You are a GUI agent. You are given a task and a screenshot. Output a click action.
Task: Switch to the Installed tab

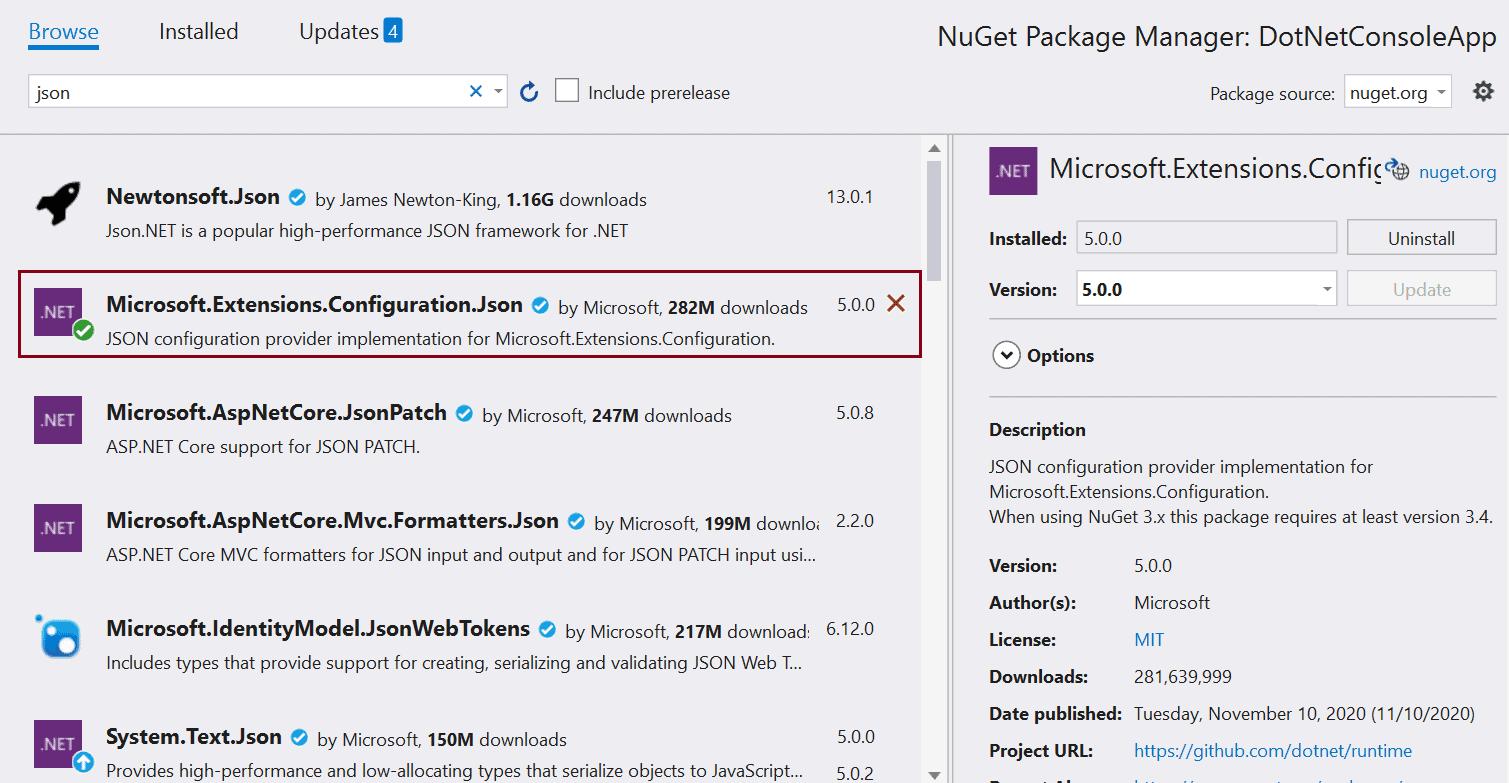[198, 32]
